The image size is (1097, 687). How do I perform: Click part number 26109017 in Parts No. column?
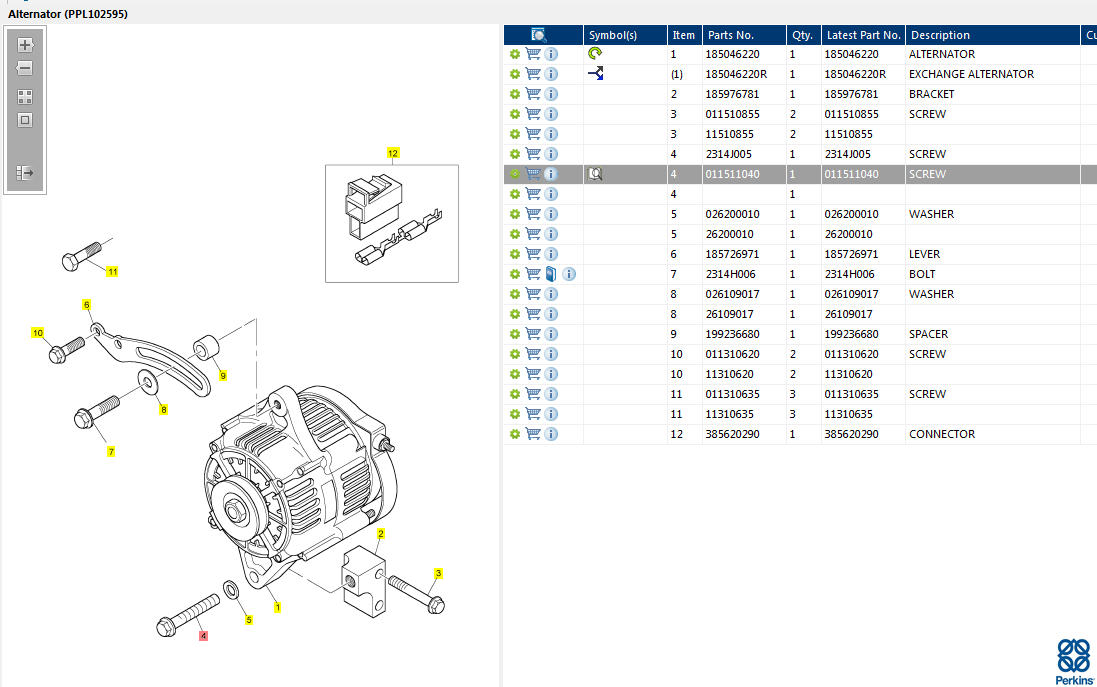pos(730,314)
